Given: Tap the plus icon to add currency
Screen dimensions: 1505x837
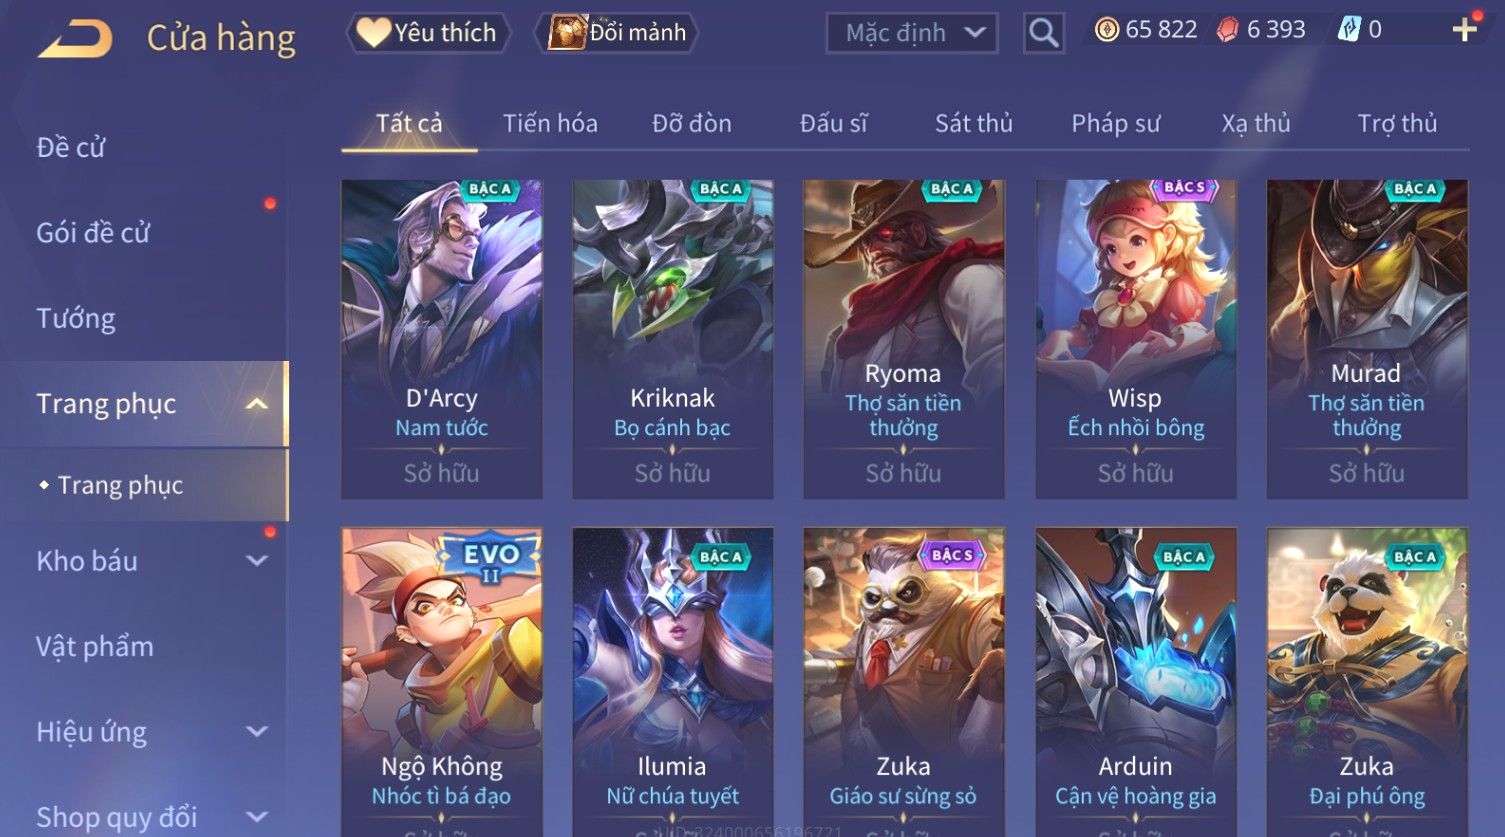Looking at the screenshot, I should 1464,30.
